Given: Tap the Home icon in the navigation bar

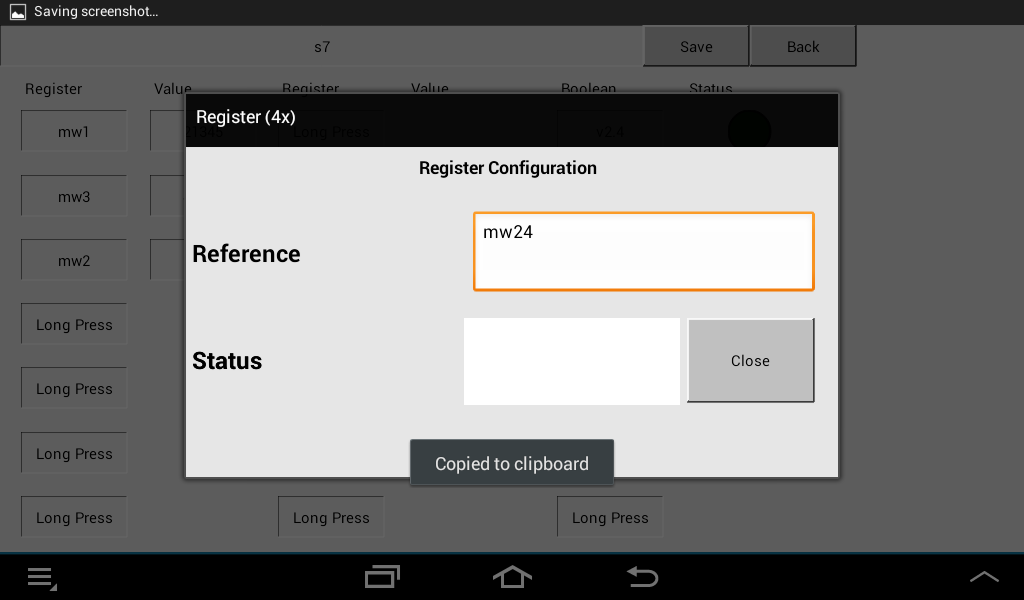Looking at the screenshot, I should click(x=512, y=576).
